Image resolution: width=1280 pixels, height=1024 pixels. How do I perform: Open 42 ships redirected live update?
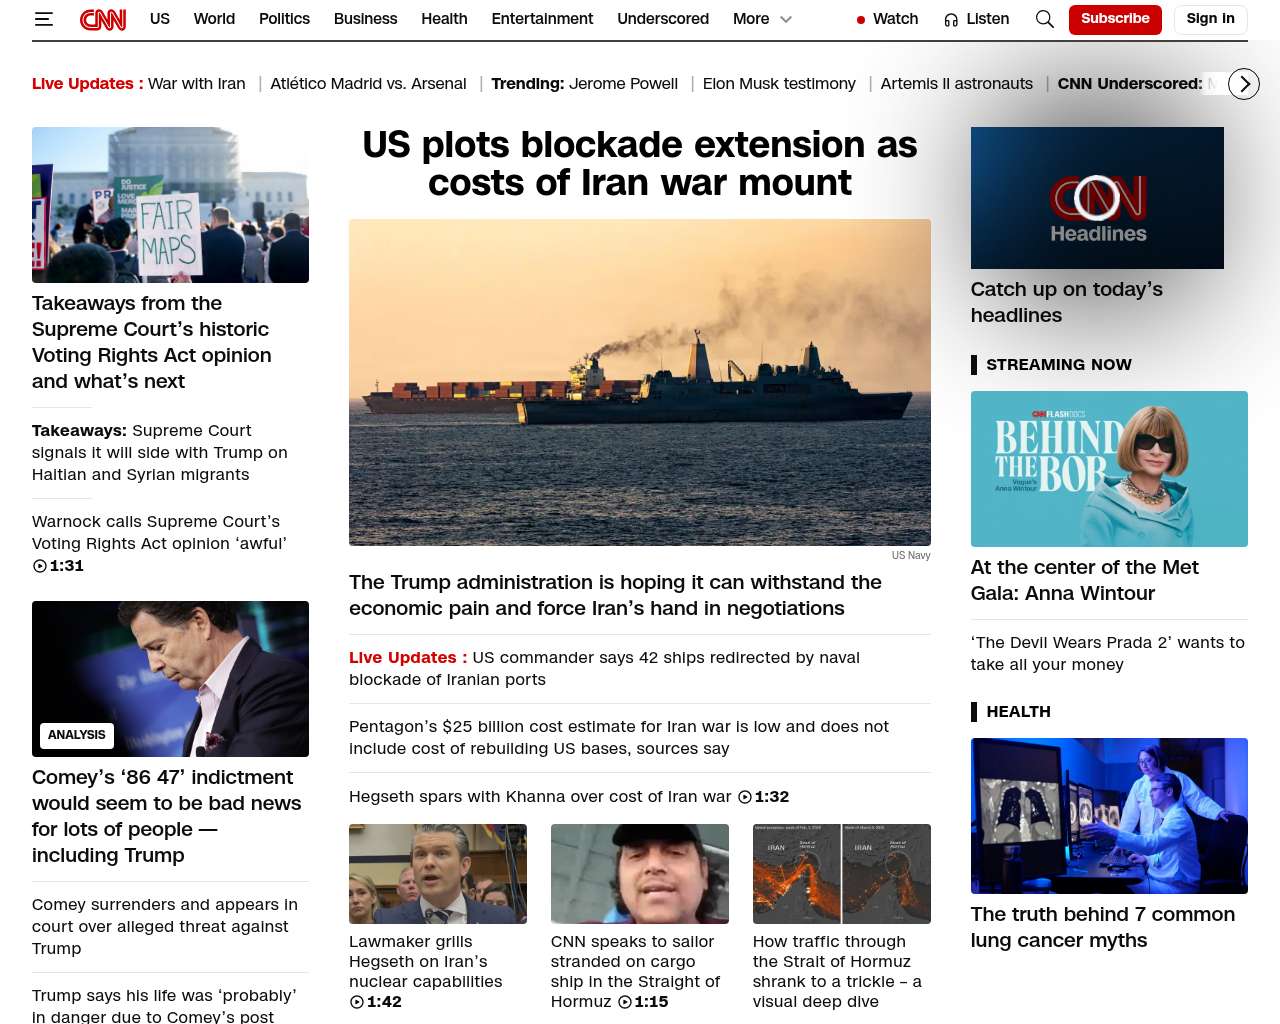604,669
